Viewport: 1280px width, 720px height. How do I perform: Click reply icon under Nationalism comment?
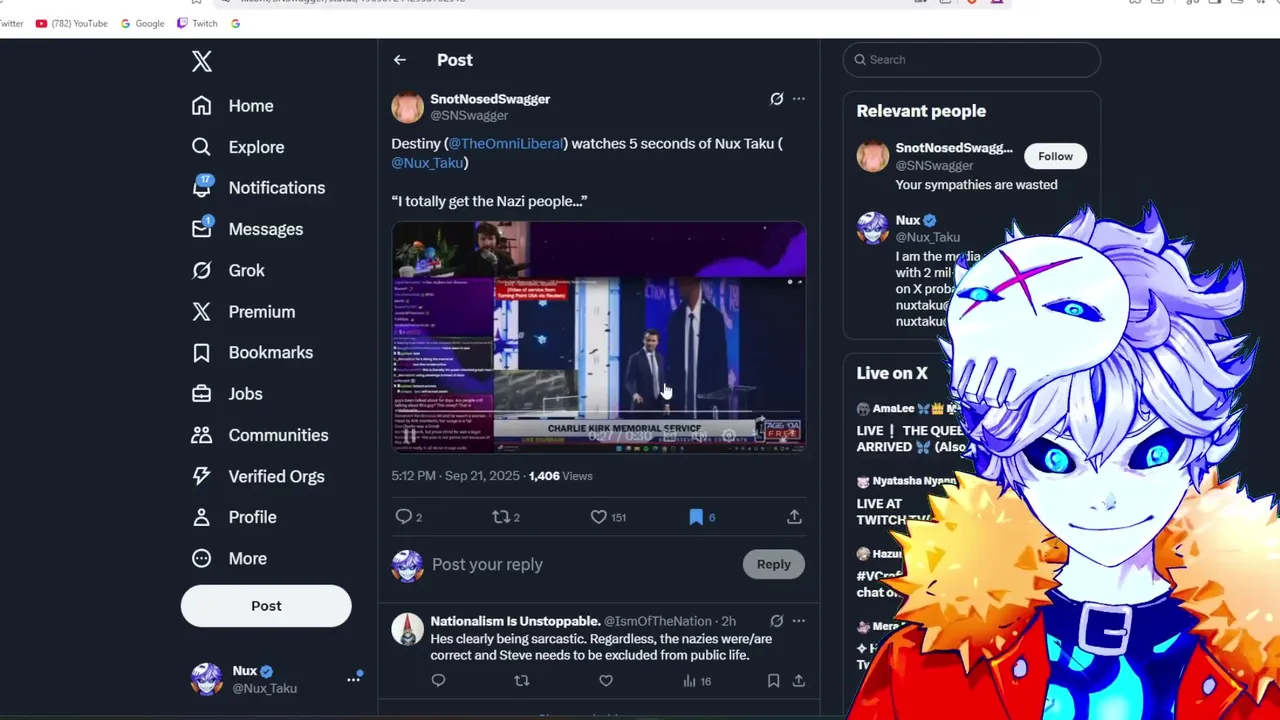(x=438, y=681)
